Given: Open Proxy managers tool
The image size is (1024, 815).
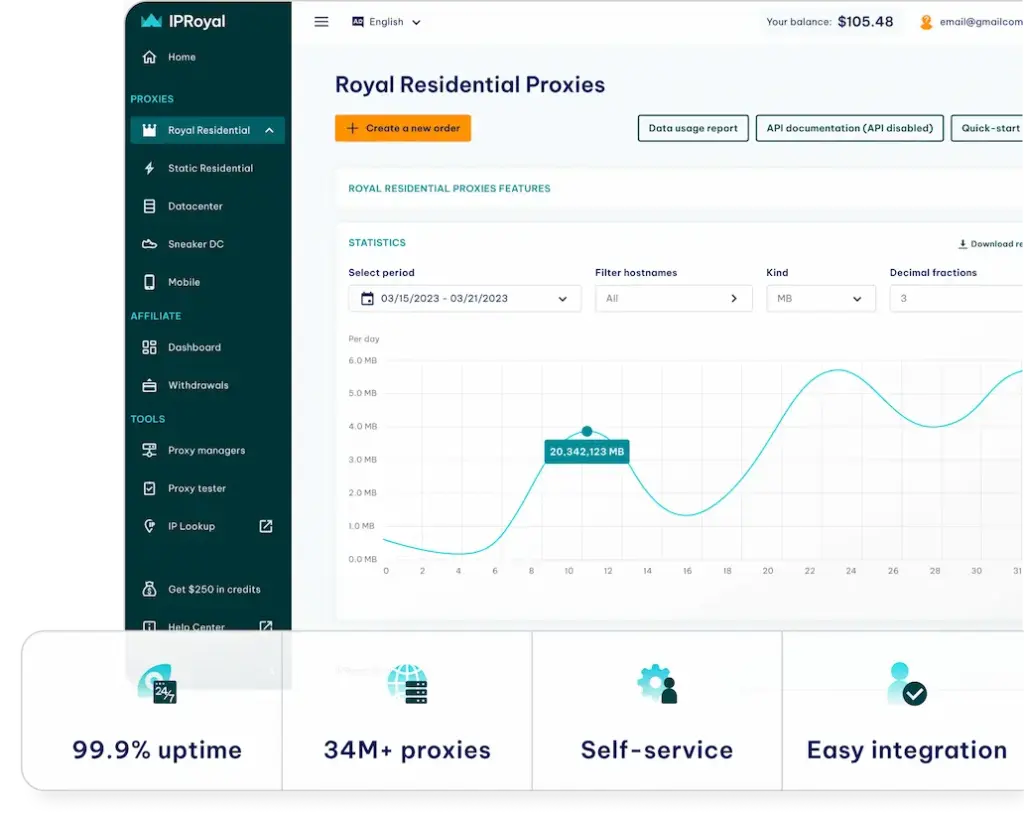Looking at the screenshot, I should click(208, 451).
